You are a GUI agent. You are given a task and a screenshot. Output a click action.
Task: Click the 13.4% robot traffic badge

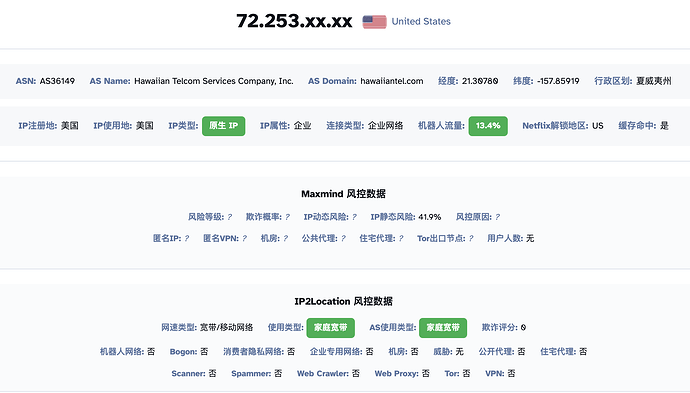[488, 126]
